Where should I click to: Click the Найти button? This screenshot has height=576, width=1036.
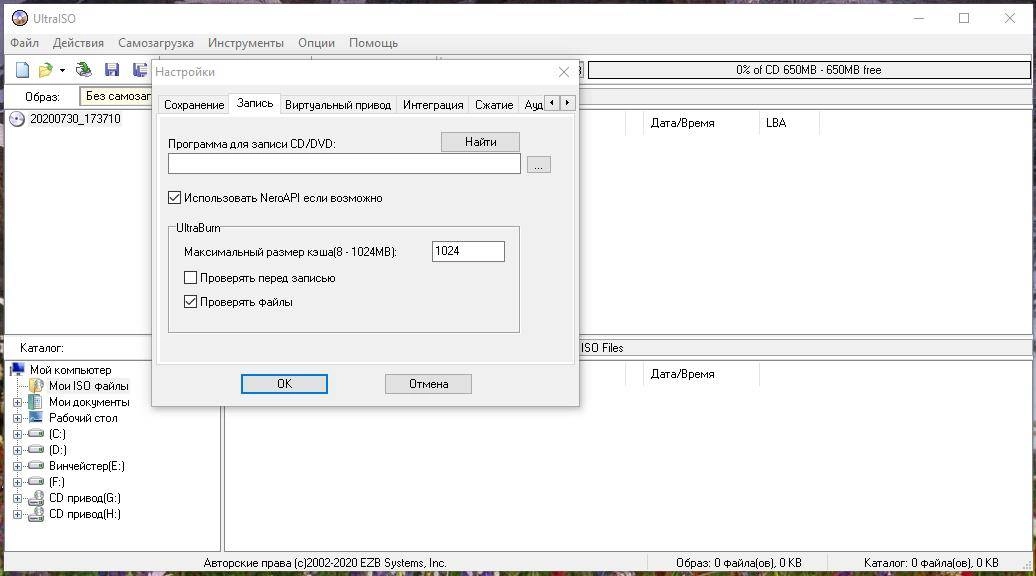click(x=480, y=142)
